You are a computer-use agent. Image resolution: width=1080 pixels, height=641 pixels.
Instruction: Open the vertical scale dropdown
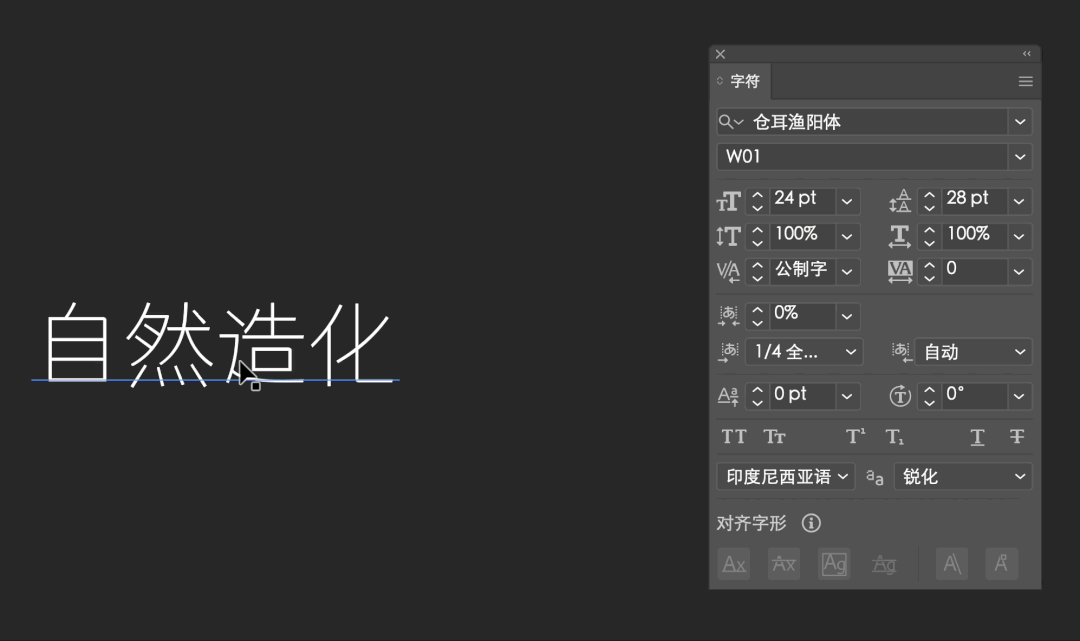pyautogui.click(x=847, y=236)
